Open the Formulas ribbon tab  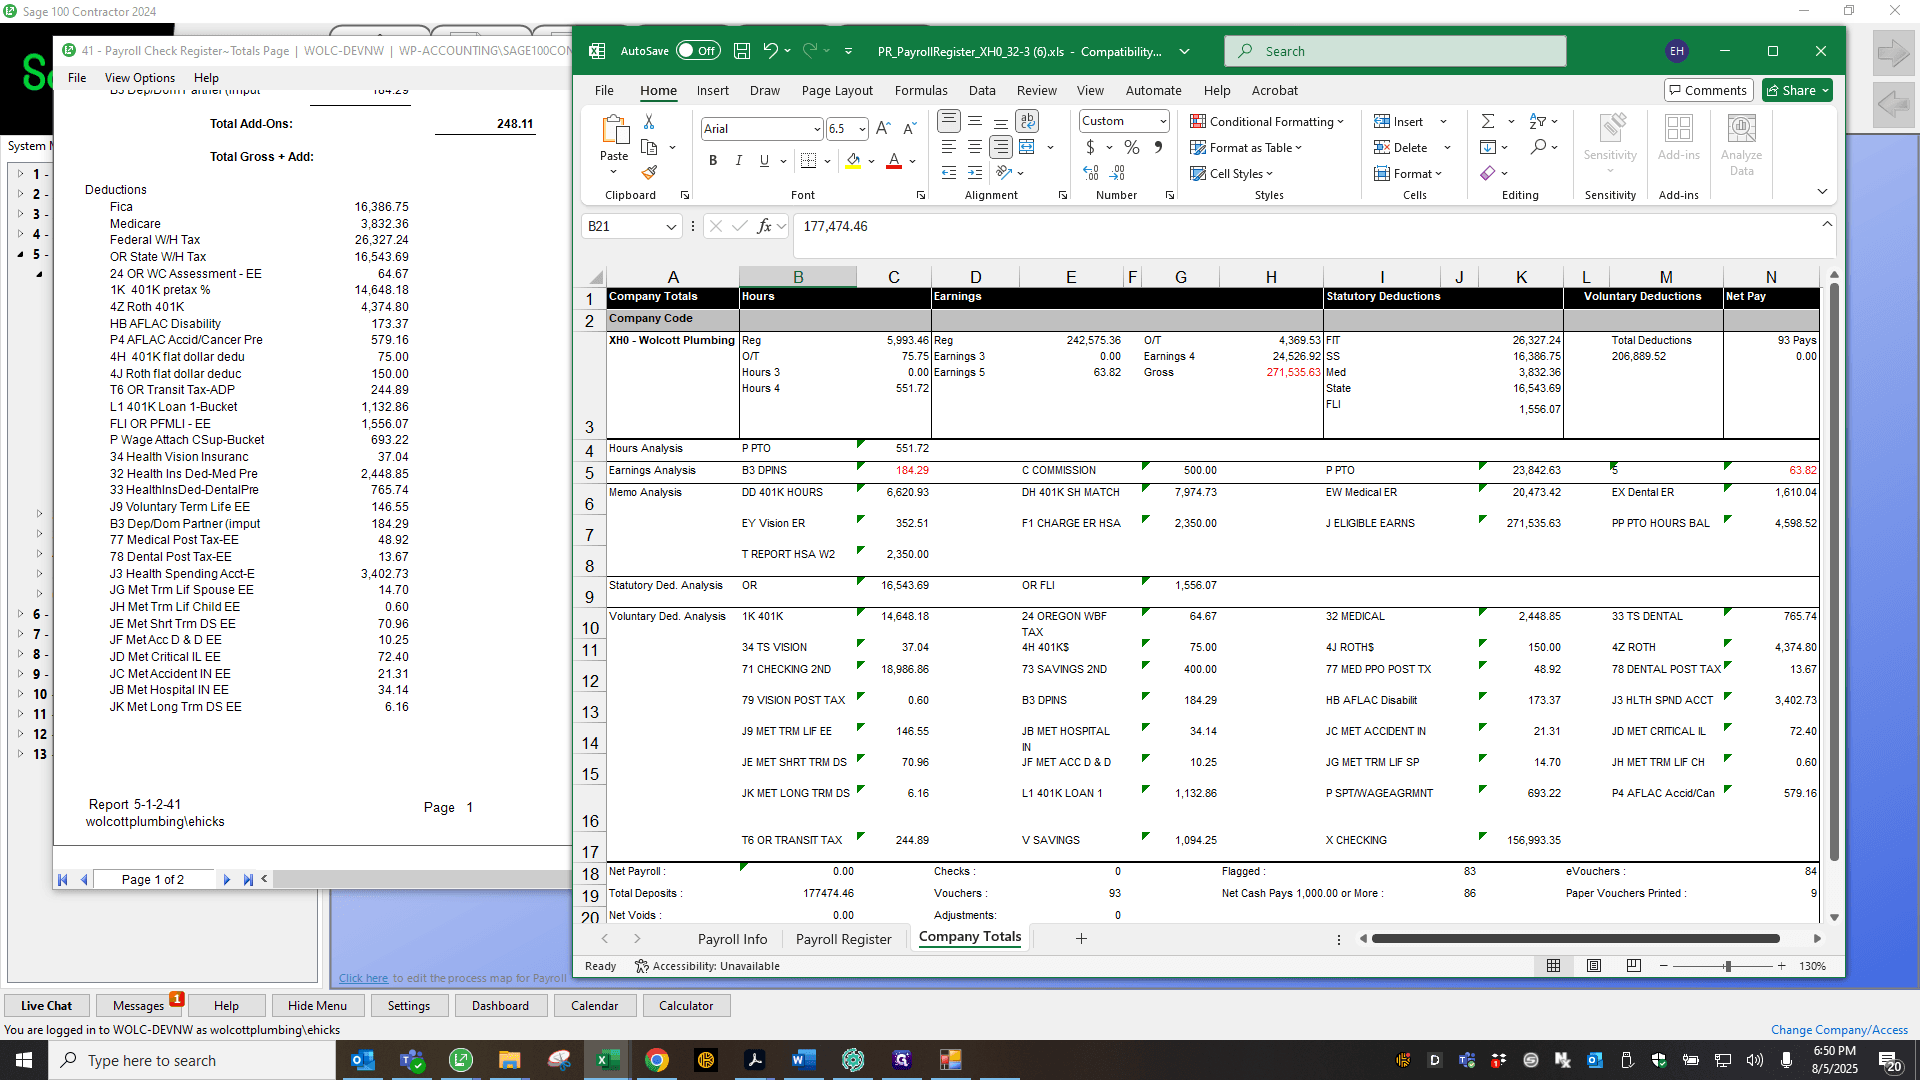921,90
